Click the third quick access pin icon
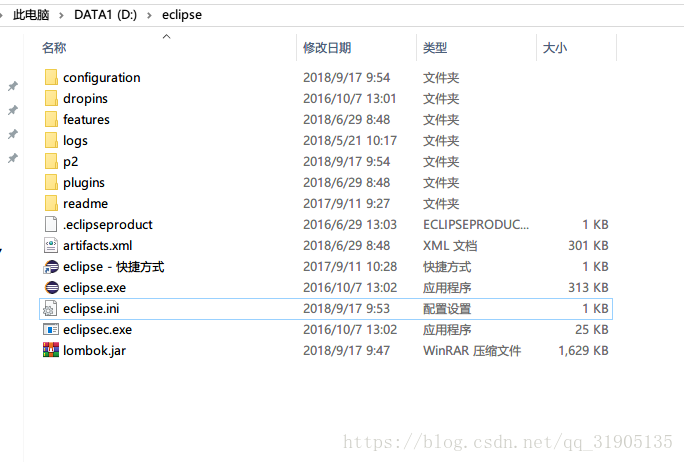The width and height of the screenshot is (684, 462). 13,134
